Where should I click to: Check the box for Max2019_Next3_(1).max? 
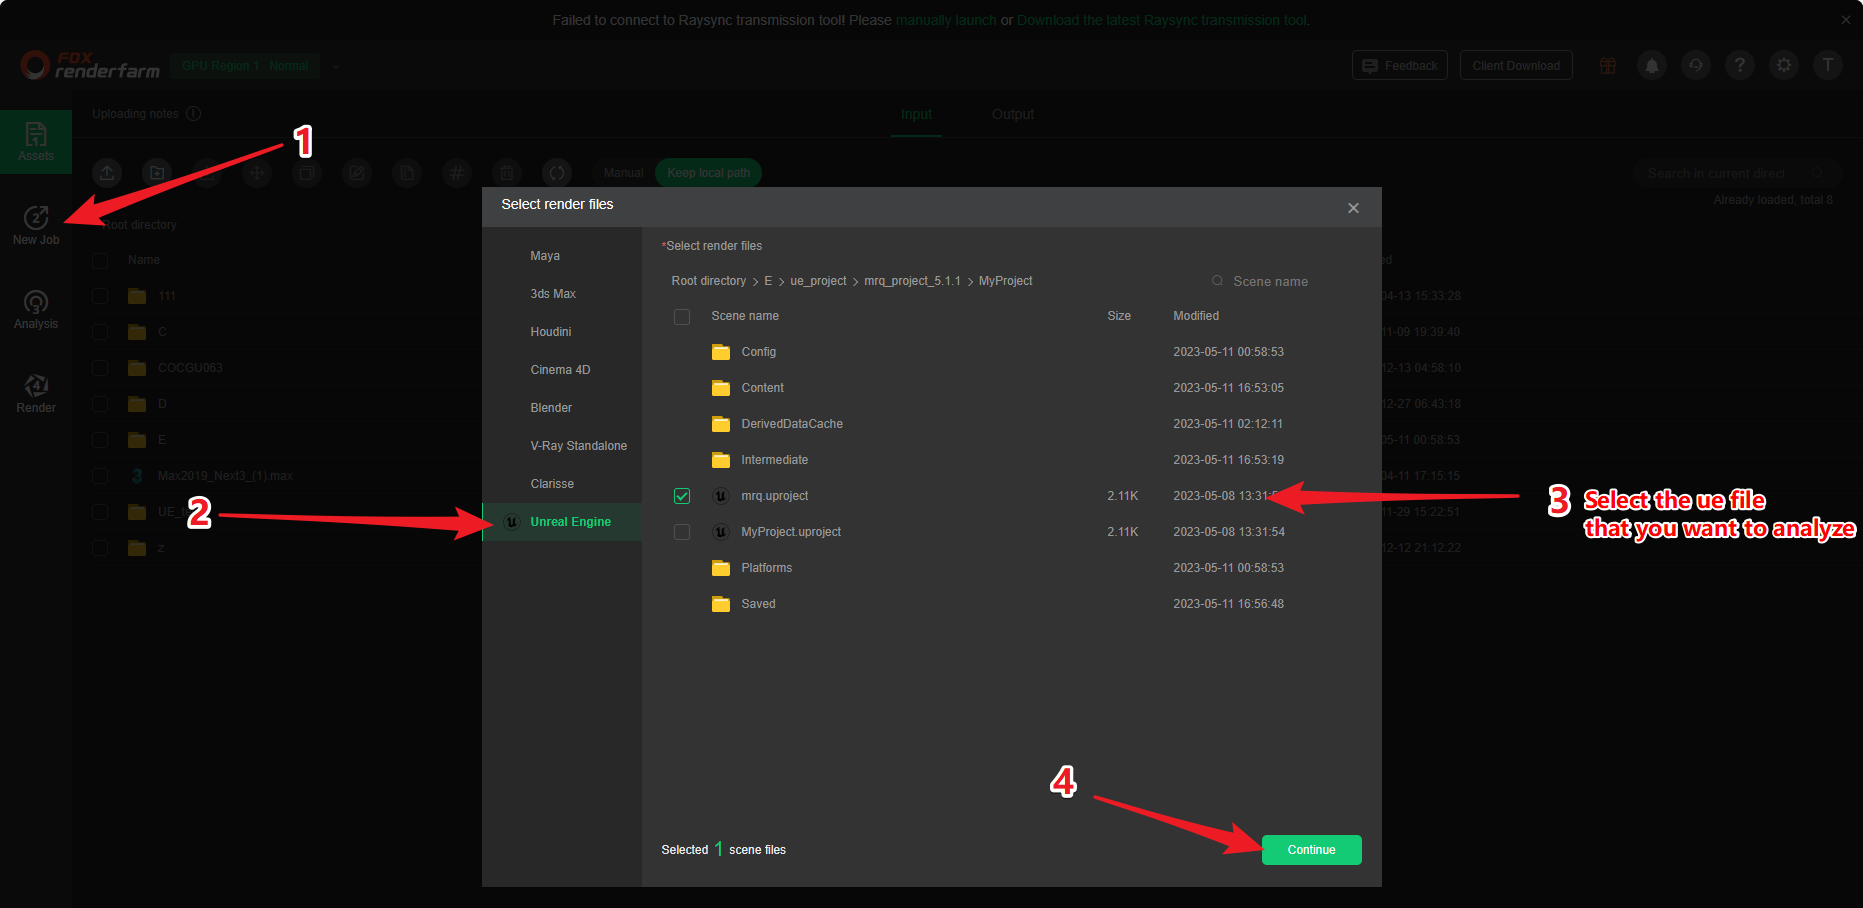tap(100, 476)
